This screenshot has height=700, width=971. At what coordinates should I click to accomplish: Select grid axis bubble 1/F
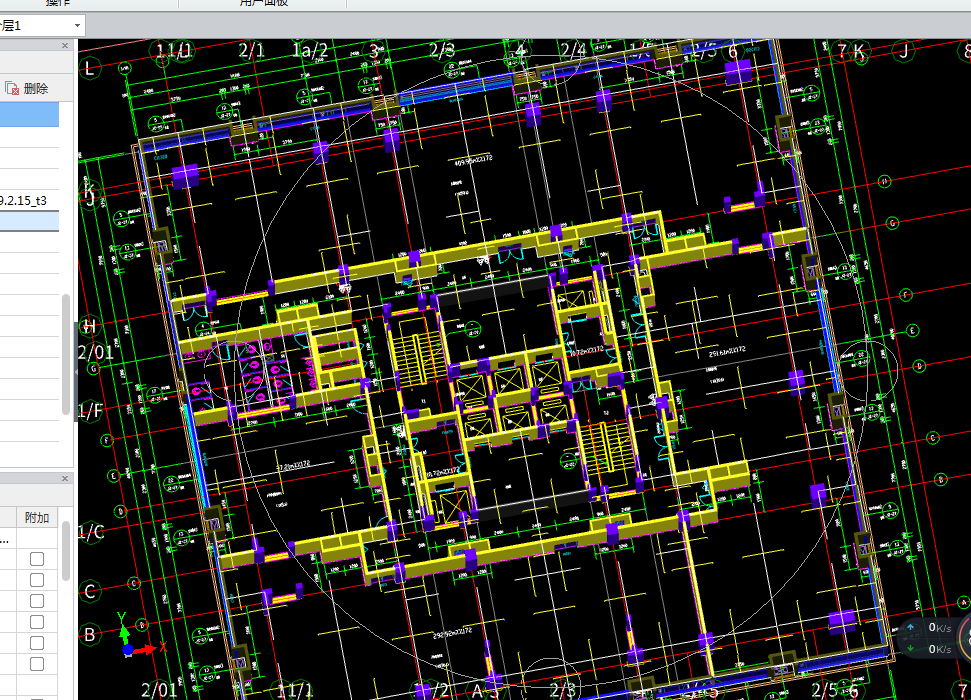tap(90, 411)
